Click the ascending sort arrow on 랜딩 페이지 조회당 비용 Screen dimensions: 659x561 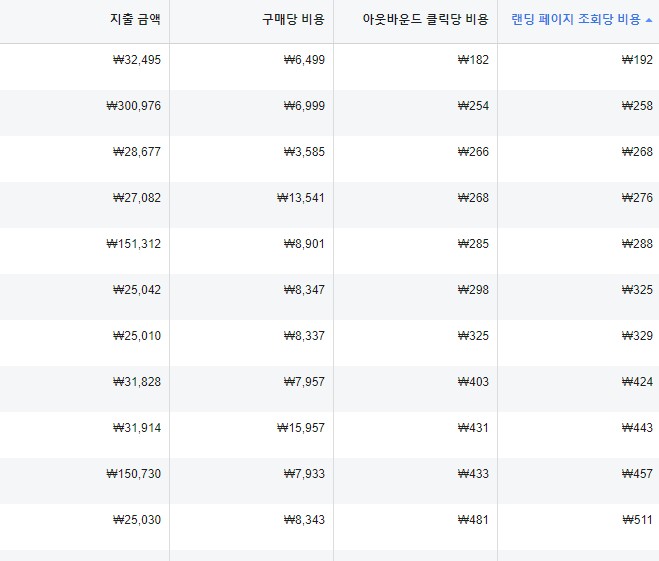point(649,20)
